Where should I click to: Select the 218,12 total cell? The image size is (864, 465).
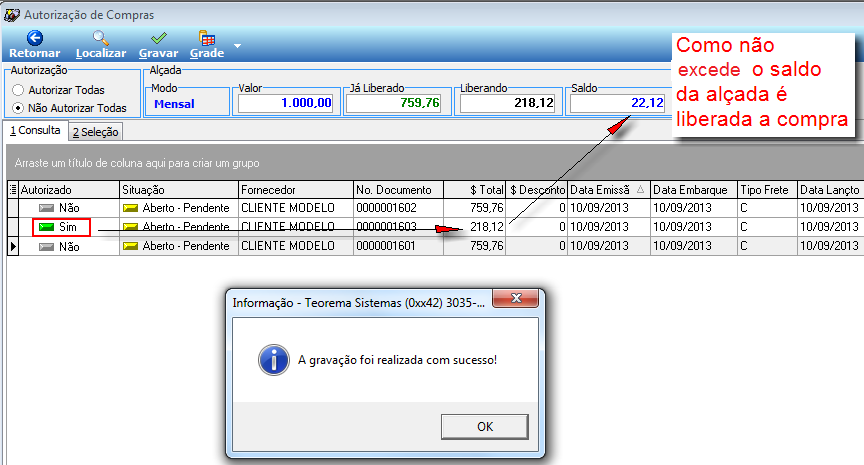coord(475,226)
